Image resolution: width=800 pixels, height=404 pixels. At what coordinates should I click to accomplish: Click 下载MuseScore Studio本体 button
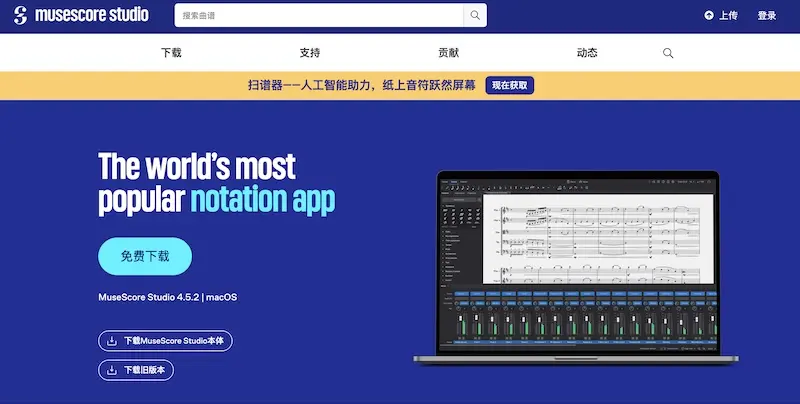(x=165, y=341)
